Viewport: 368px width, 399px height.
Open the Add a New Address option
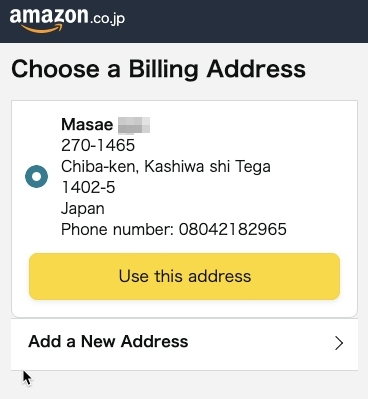coord(184,344)
